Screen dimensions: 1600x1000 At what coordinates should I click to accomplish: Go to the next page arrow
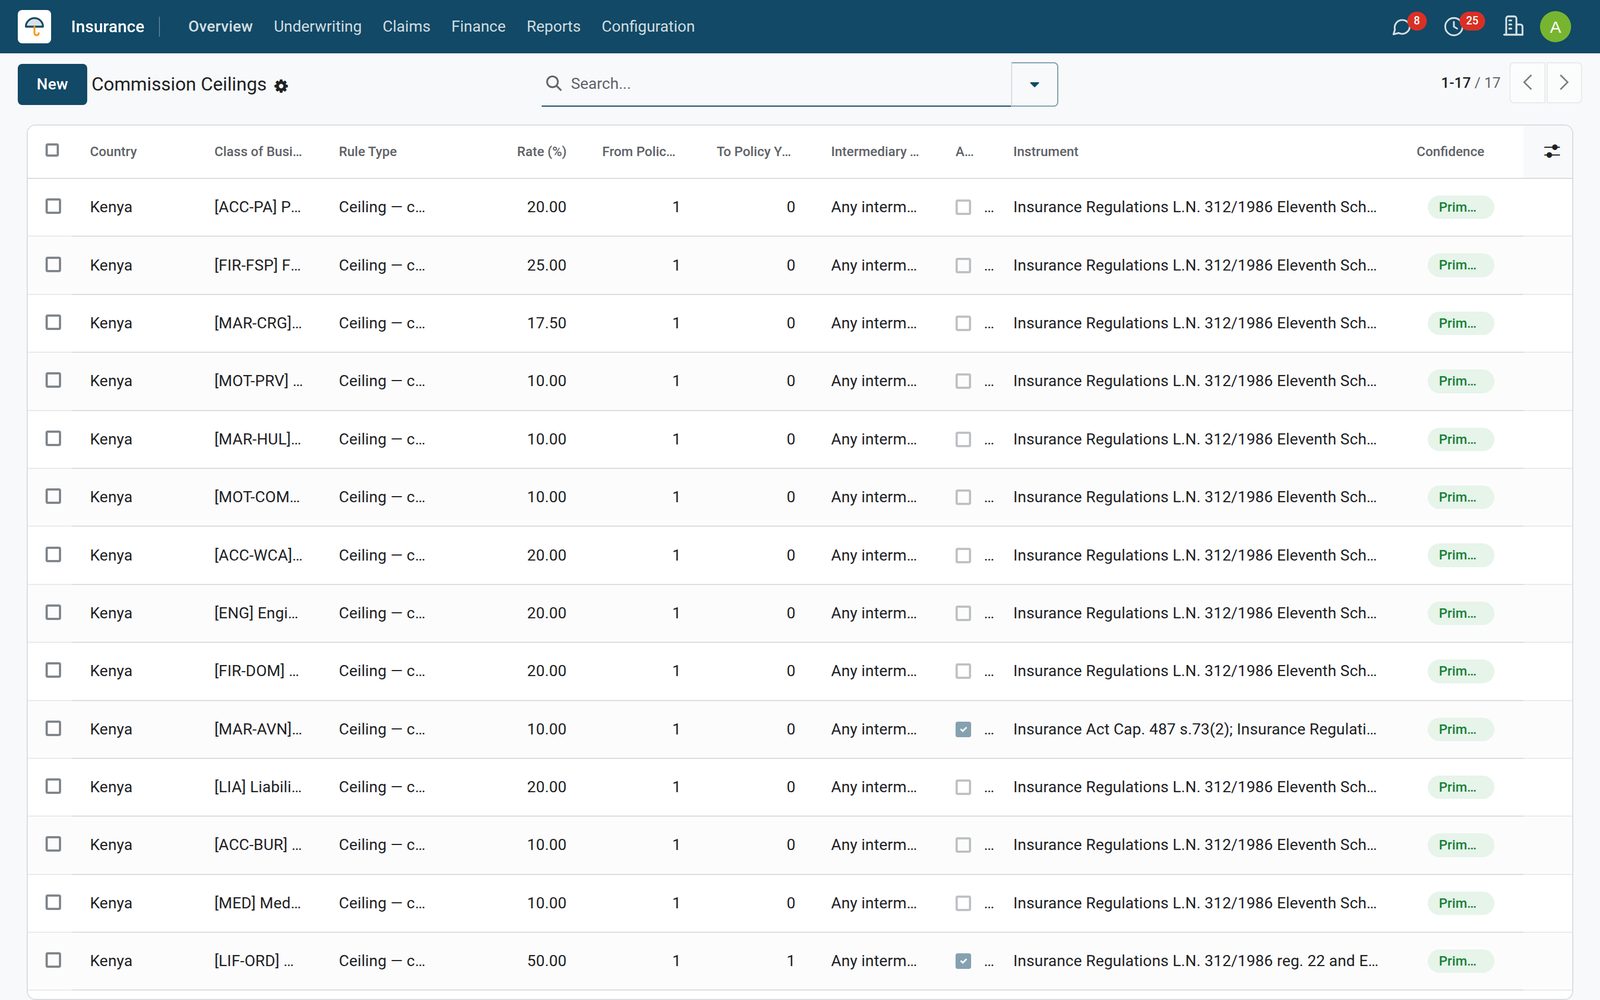click(x=1564, y=83)
